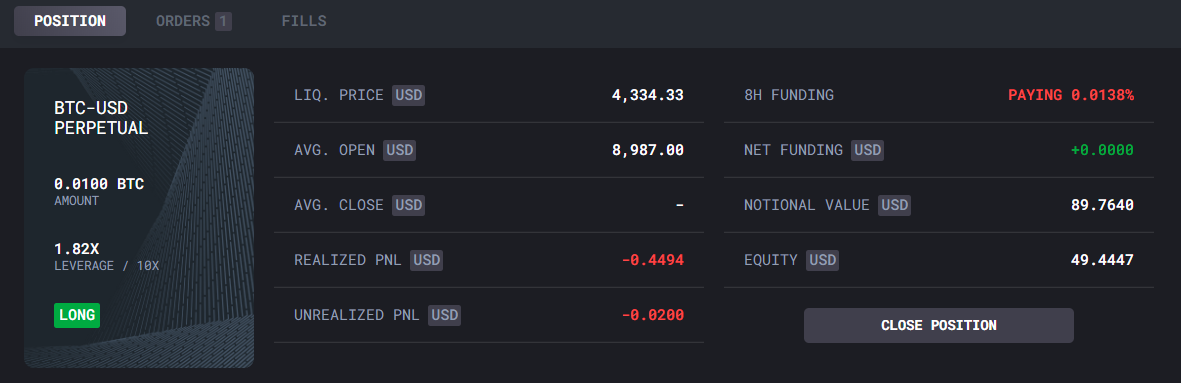This screenshot has width=1181, height=383.
Task: Click the USD tag next to Notional Value
Action: tap(895, 205)
